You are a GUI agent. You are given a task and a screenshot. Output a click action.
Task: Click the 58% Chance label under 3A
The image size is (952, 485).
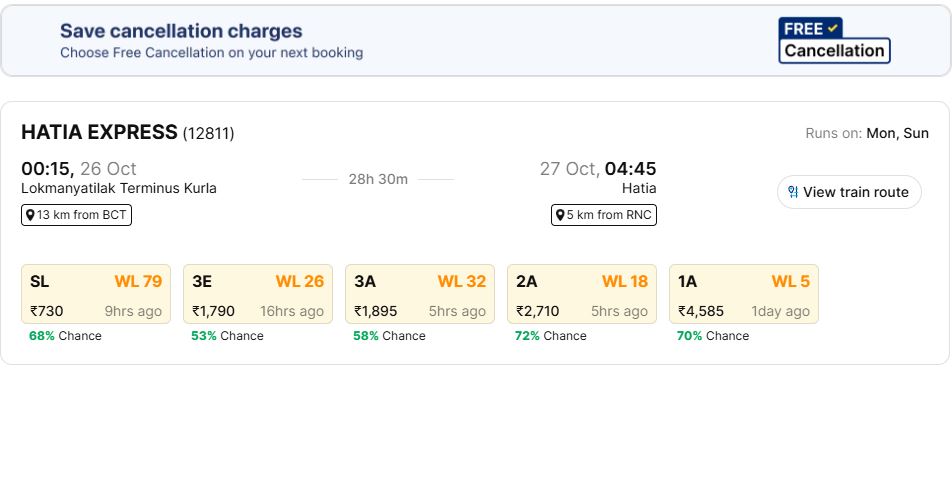389,336
